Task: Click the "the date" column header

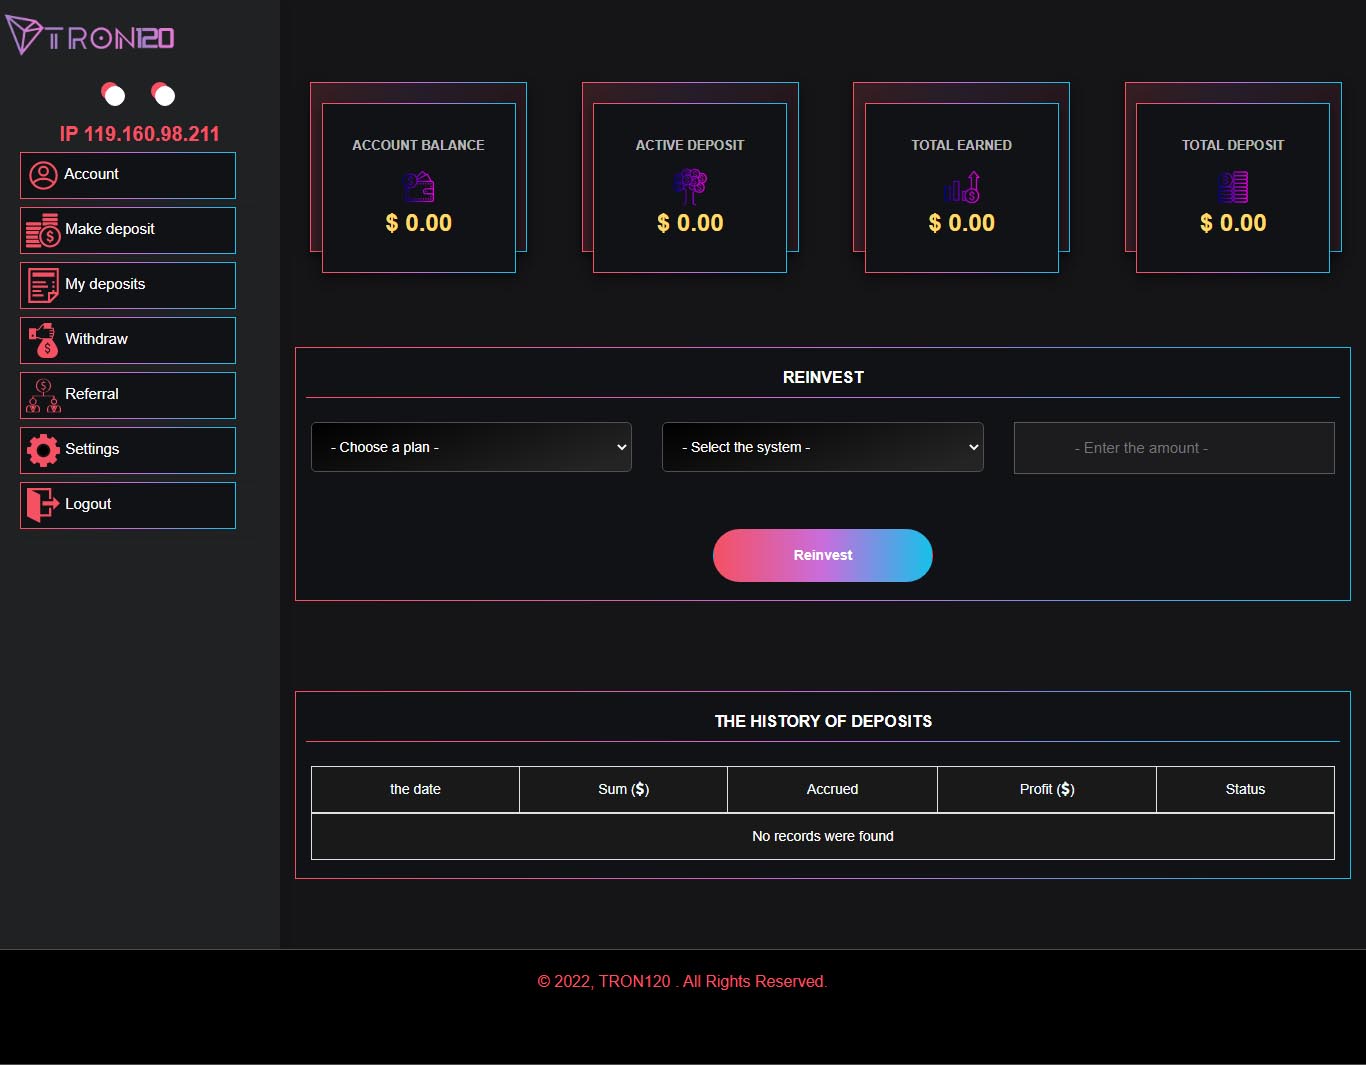Action: pyautogui.click(x=415, y=789)
